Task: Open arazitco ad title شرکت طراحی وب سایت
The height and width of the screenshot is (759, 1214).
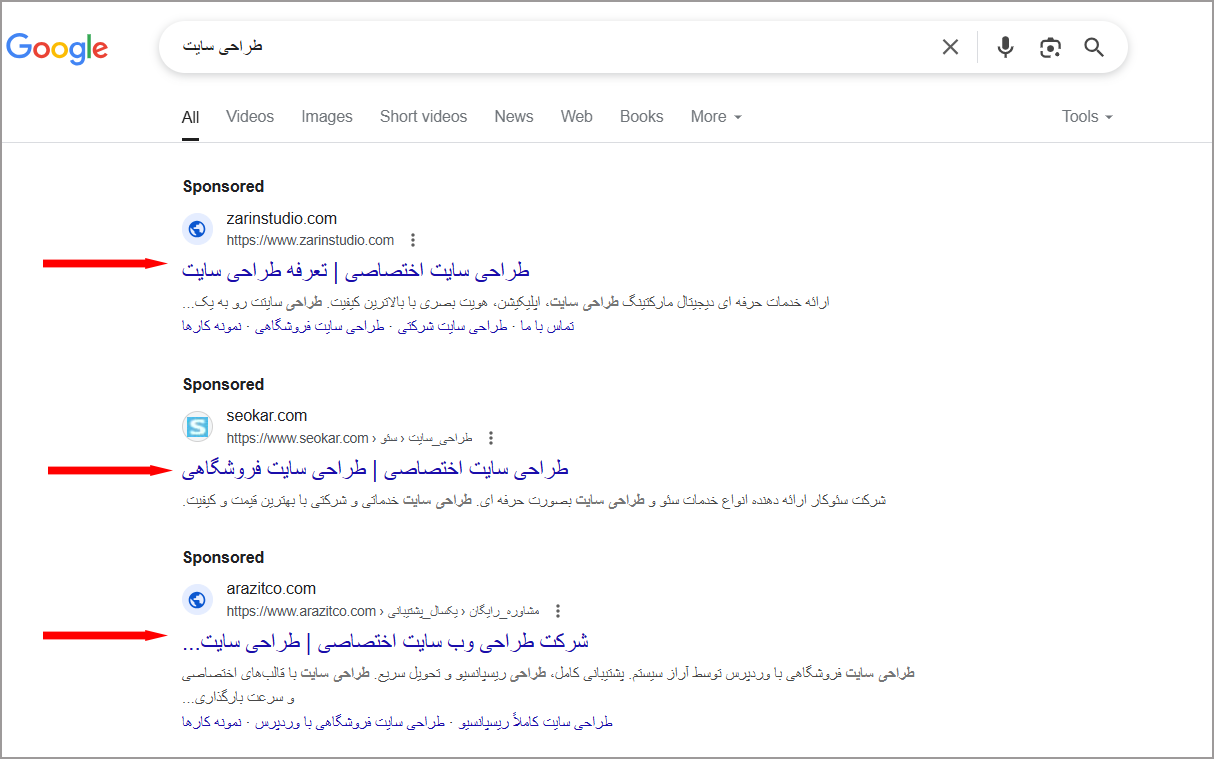Action: [385, 641]
